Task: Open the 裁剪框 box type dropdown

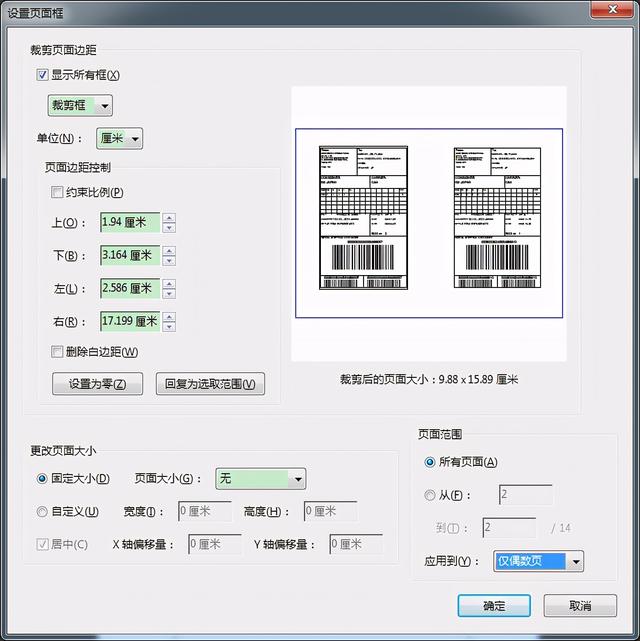Action: pos(80,105)
